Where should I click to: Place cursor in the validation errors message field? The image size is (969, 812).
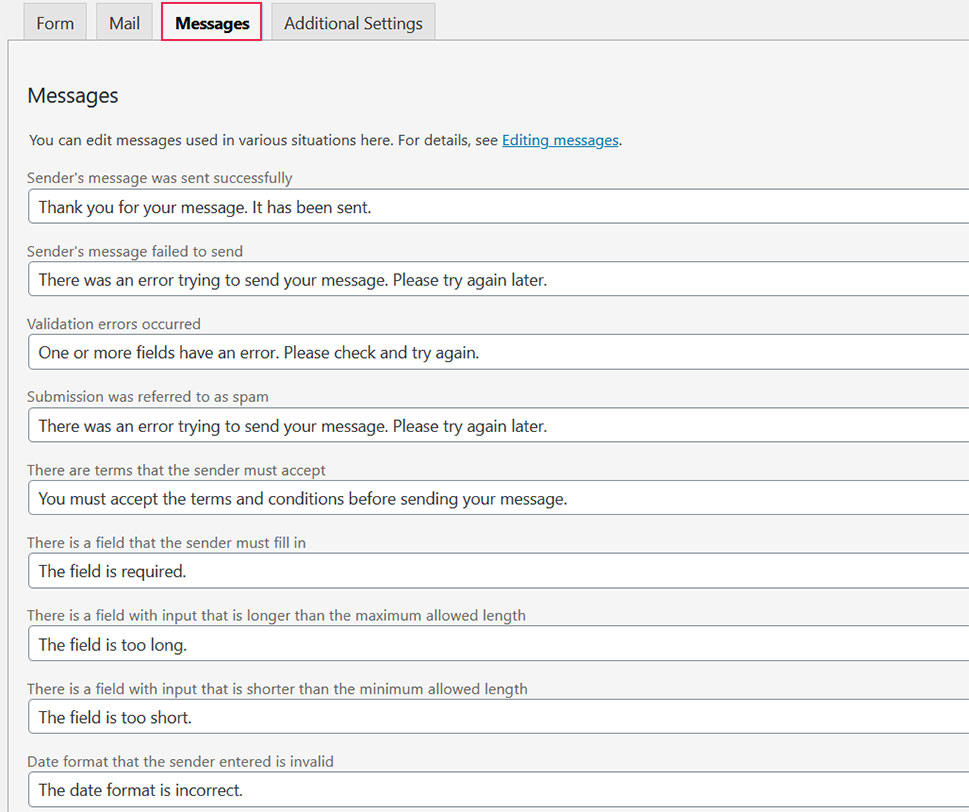tap(400, 352)
